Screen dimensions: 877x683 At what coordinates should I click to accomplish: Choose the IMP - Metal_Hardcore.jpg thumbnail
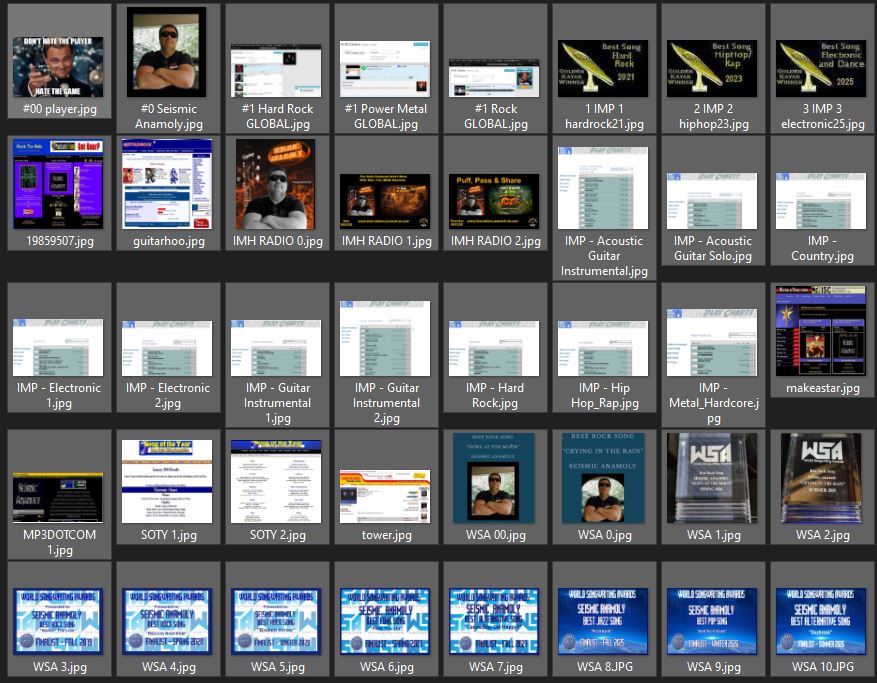click(712, 342)
